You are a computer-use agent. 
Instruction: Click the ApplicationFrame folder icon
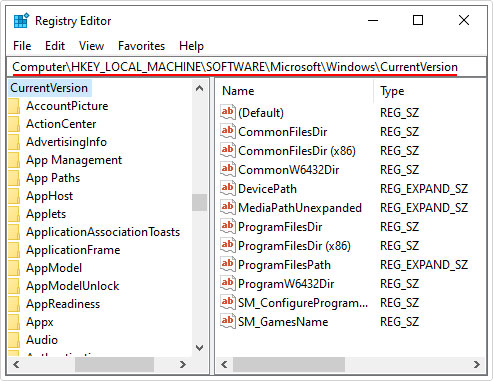click(14, 250)
